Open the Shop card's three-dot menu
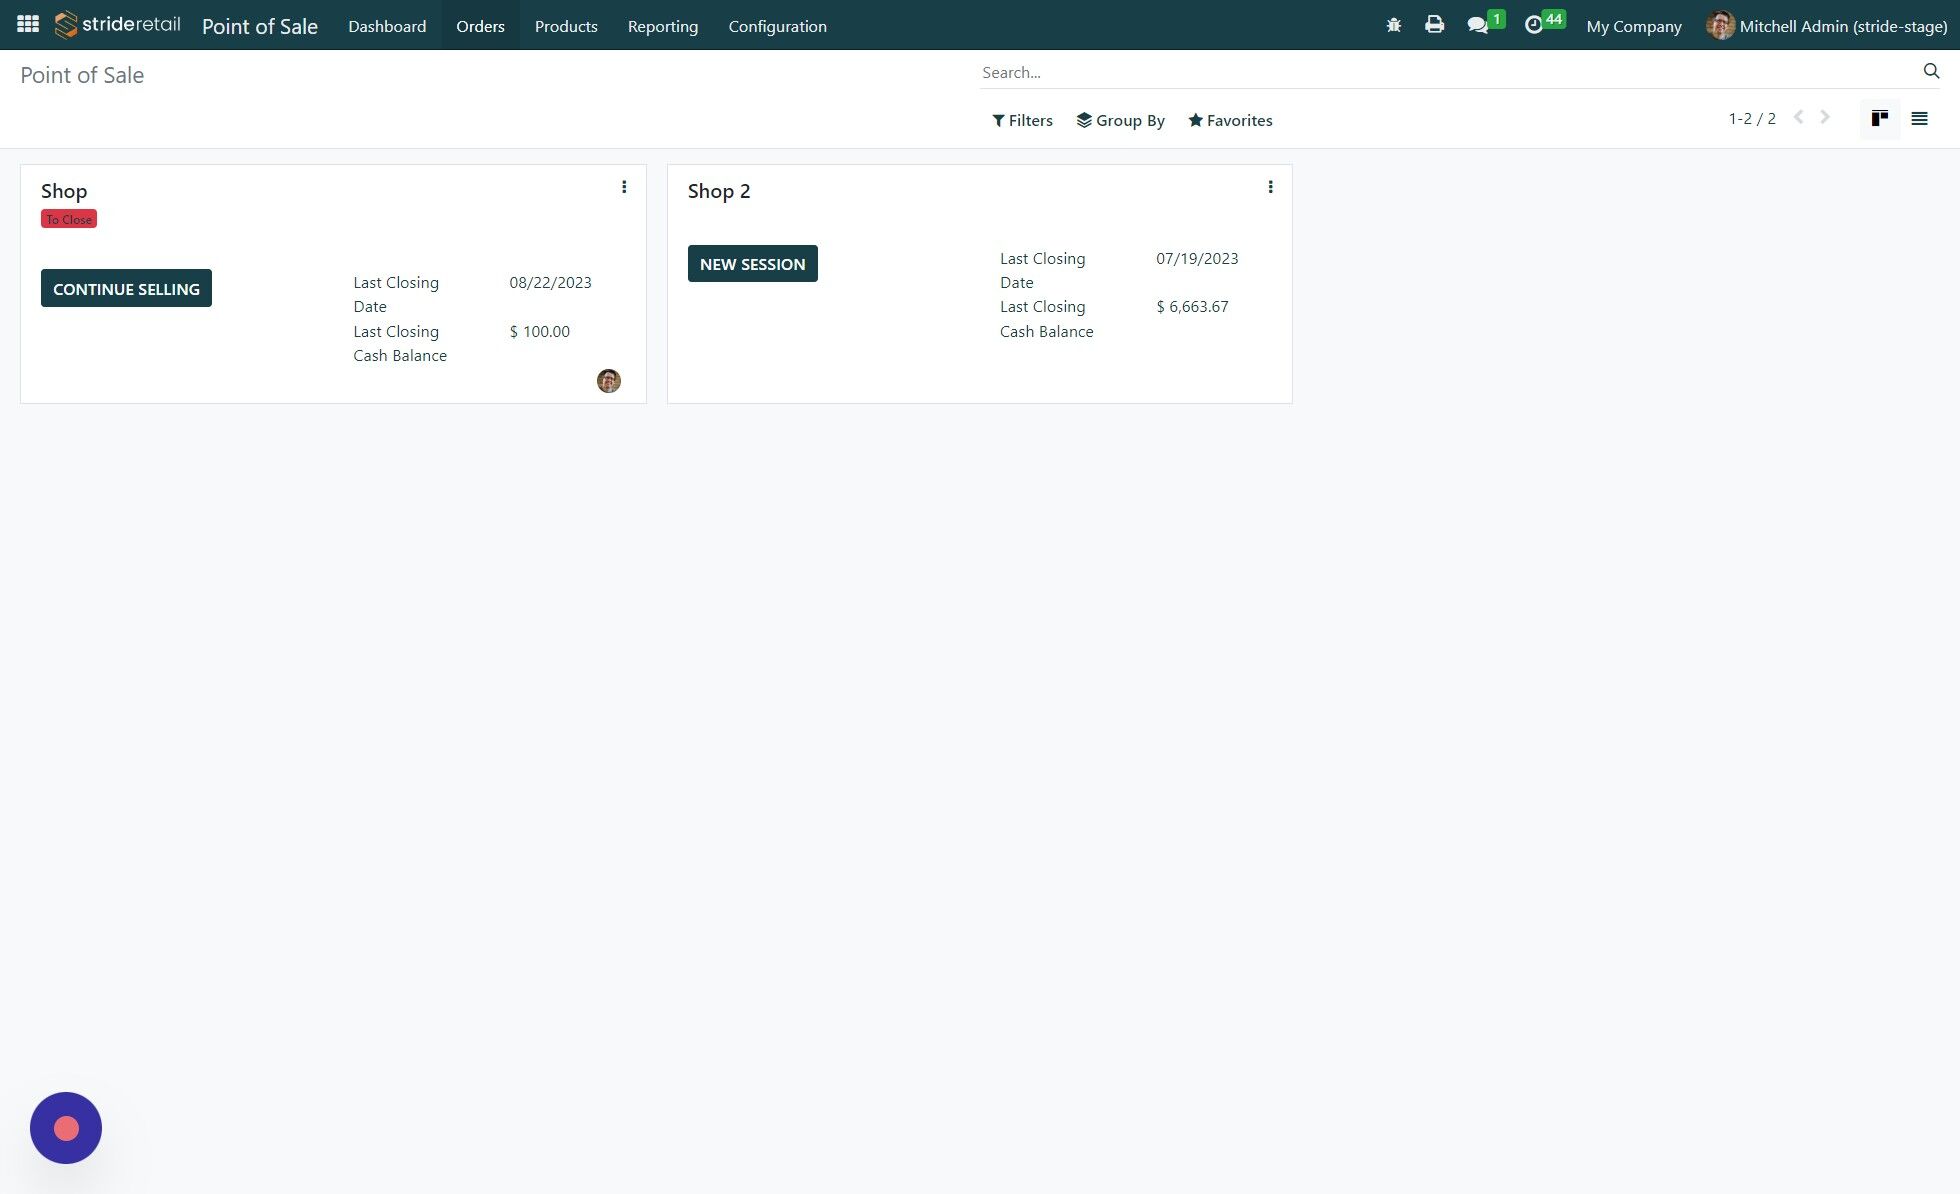Viewport: 1960px width, 1194px height. tap(624, 186)
